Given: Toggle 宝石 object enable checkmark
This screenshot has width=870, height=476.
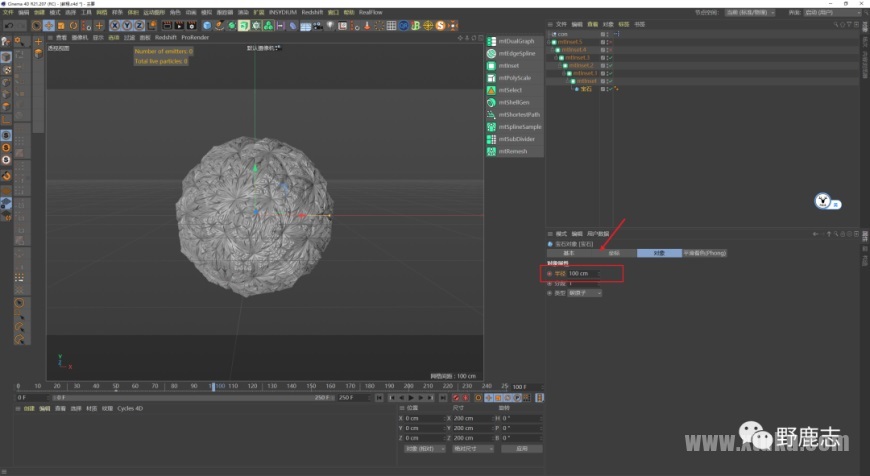Looking at the screenshot, I should point(610,89).
